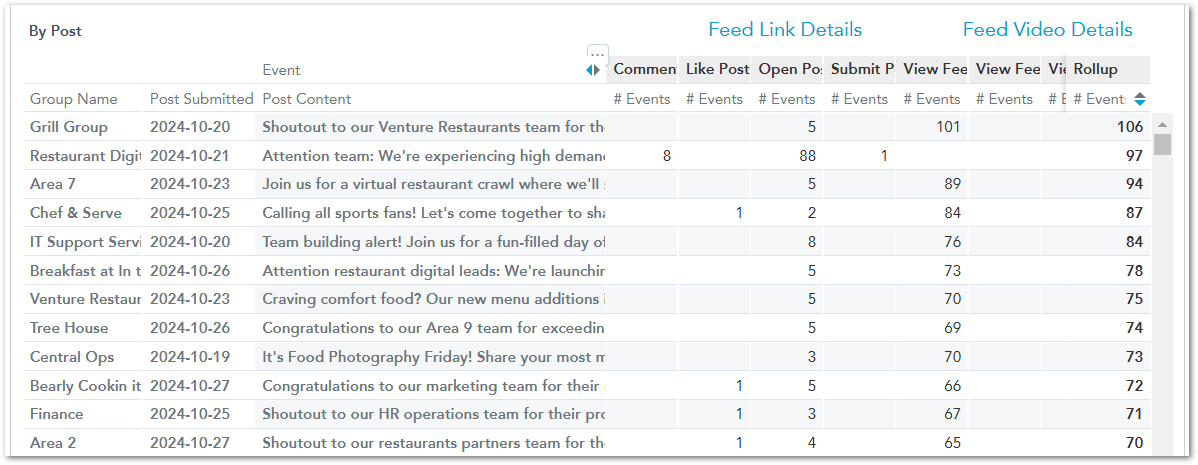The image size is (1198, 465).
Task: Sort Rollup events using the sort arrows
Action: 1140,99
